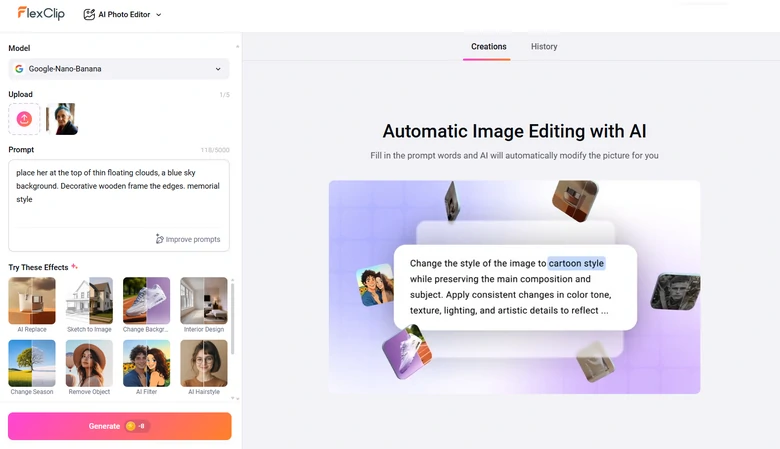Expand the Google-Nano-Banana model dropdown
The height and width of the screenshot is (449, 780).
pyautogui.click(x=118, y=69)
